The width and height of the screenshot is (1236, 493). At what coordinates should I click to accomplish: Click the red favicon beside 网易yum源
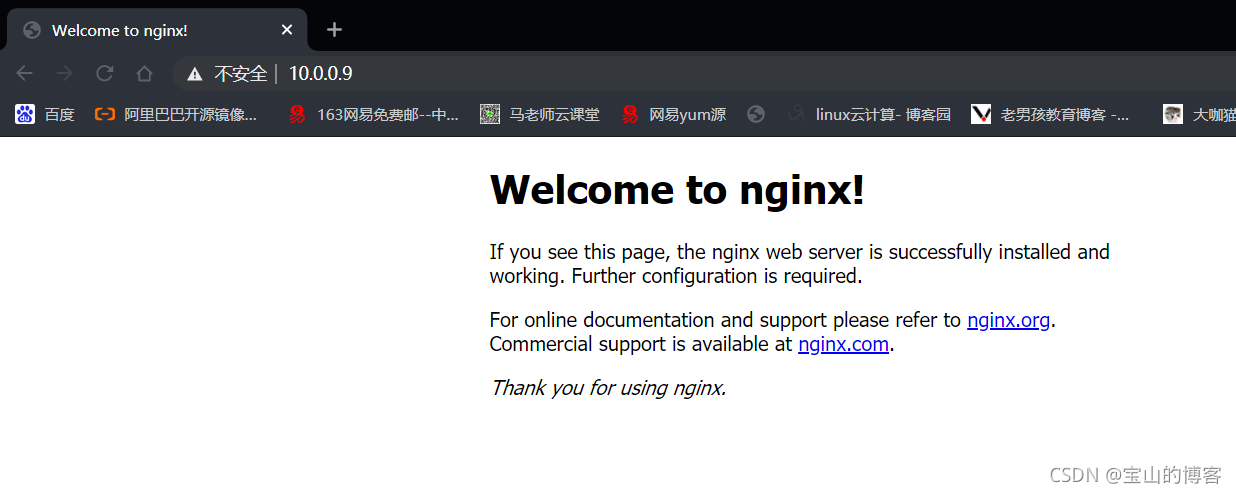[630, 114]
